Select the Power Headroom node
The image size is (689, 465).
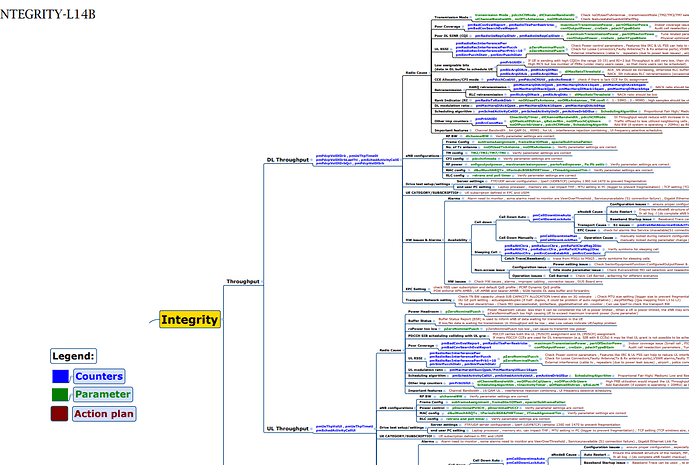[423, 311]
